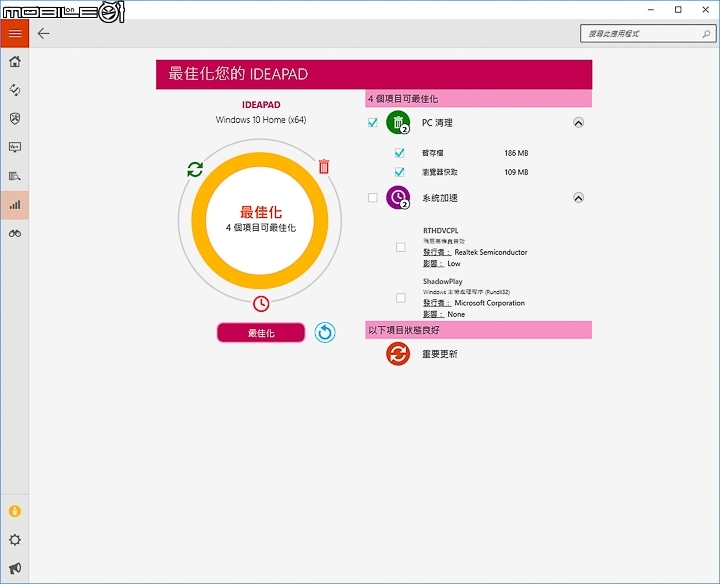This screenshot has height=584, width=720.
Task: Click the IDEAPAD device name above ring
Action: click(261, 105)
